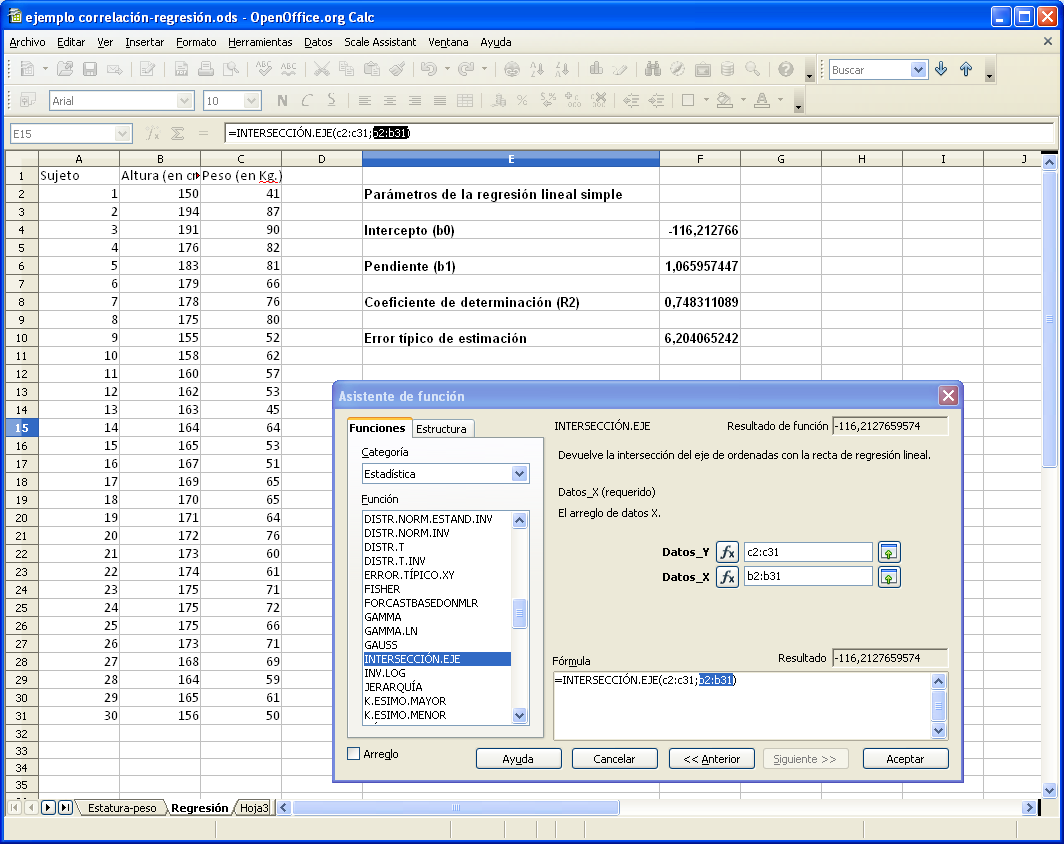Click the find next down arrow

[940, 70]
